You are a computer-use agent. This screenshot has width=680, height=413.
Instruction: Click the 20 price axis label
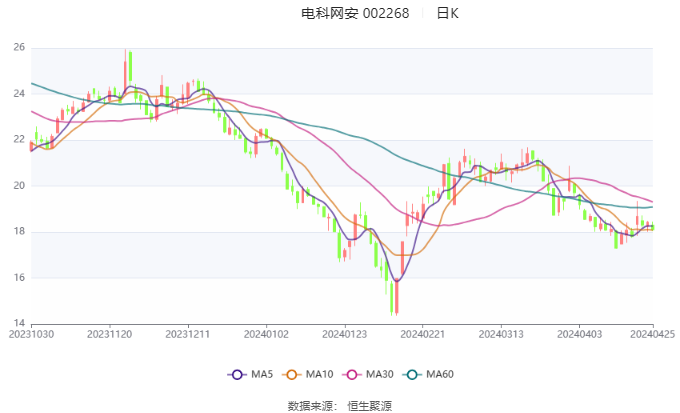19,185
